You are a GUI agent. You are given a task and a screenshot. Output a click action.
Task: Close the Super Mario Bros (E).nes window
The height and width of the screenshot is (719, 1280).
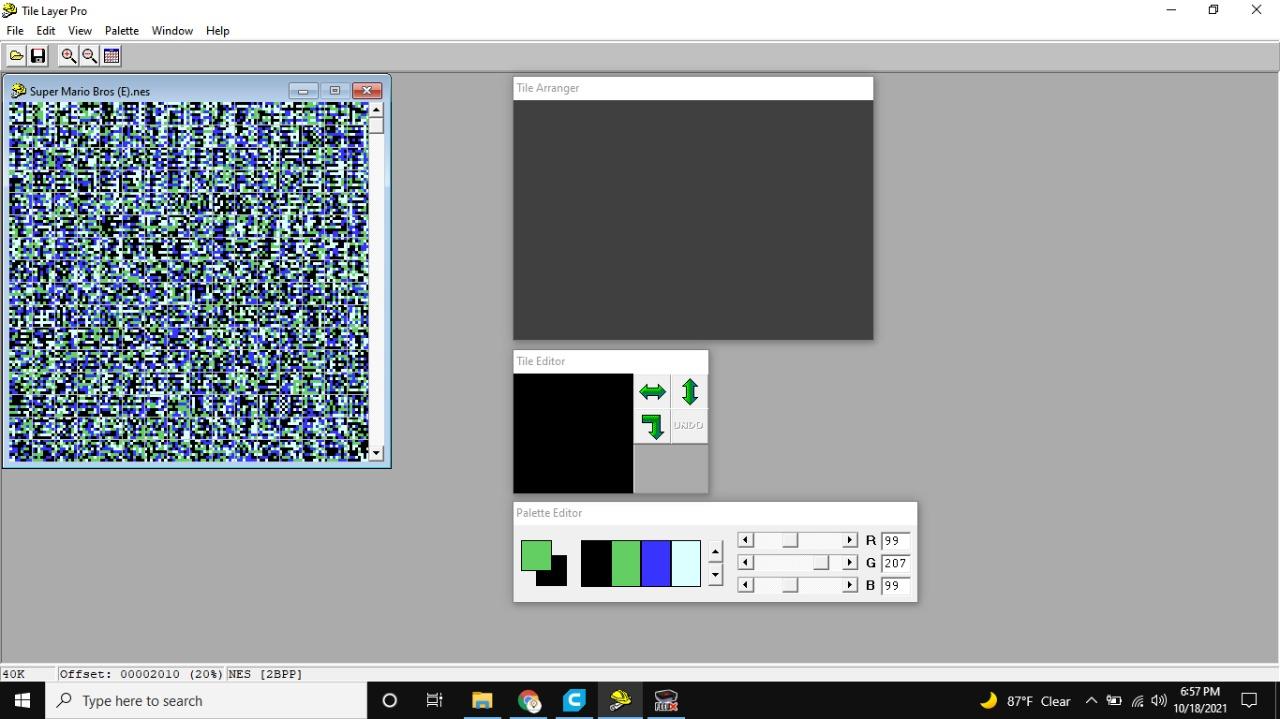(367, 91)
